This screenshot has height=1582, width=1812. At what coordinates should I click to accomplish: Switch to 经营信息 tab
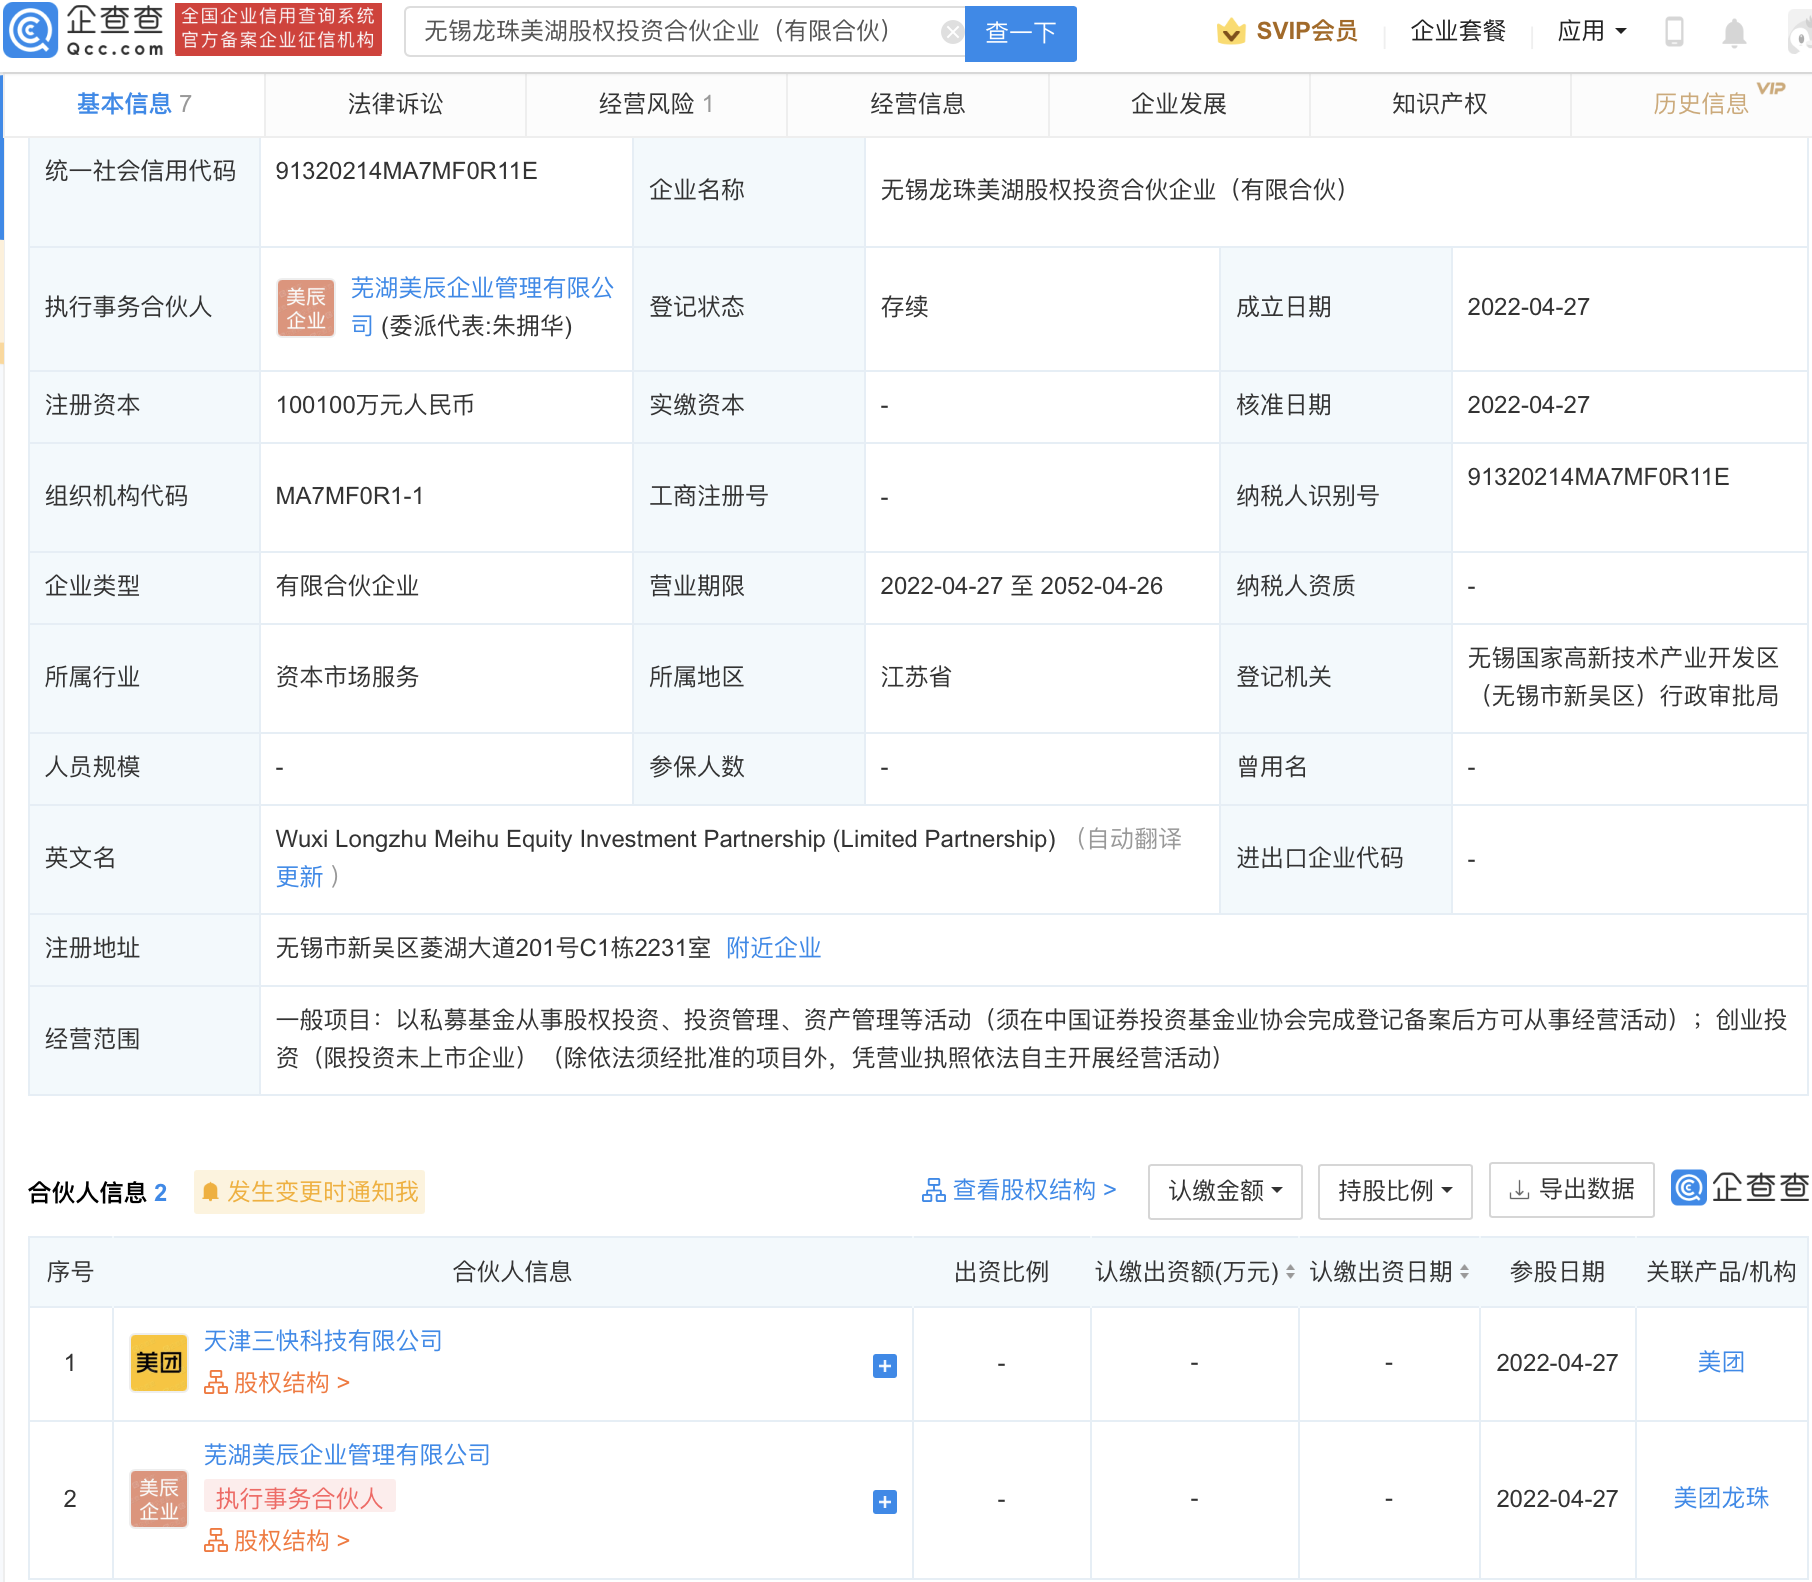(917, 104)
